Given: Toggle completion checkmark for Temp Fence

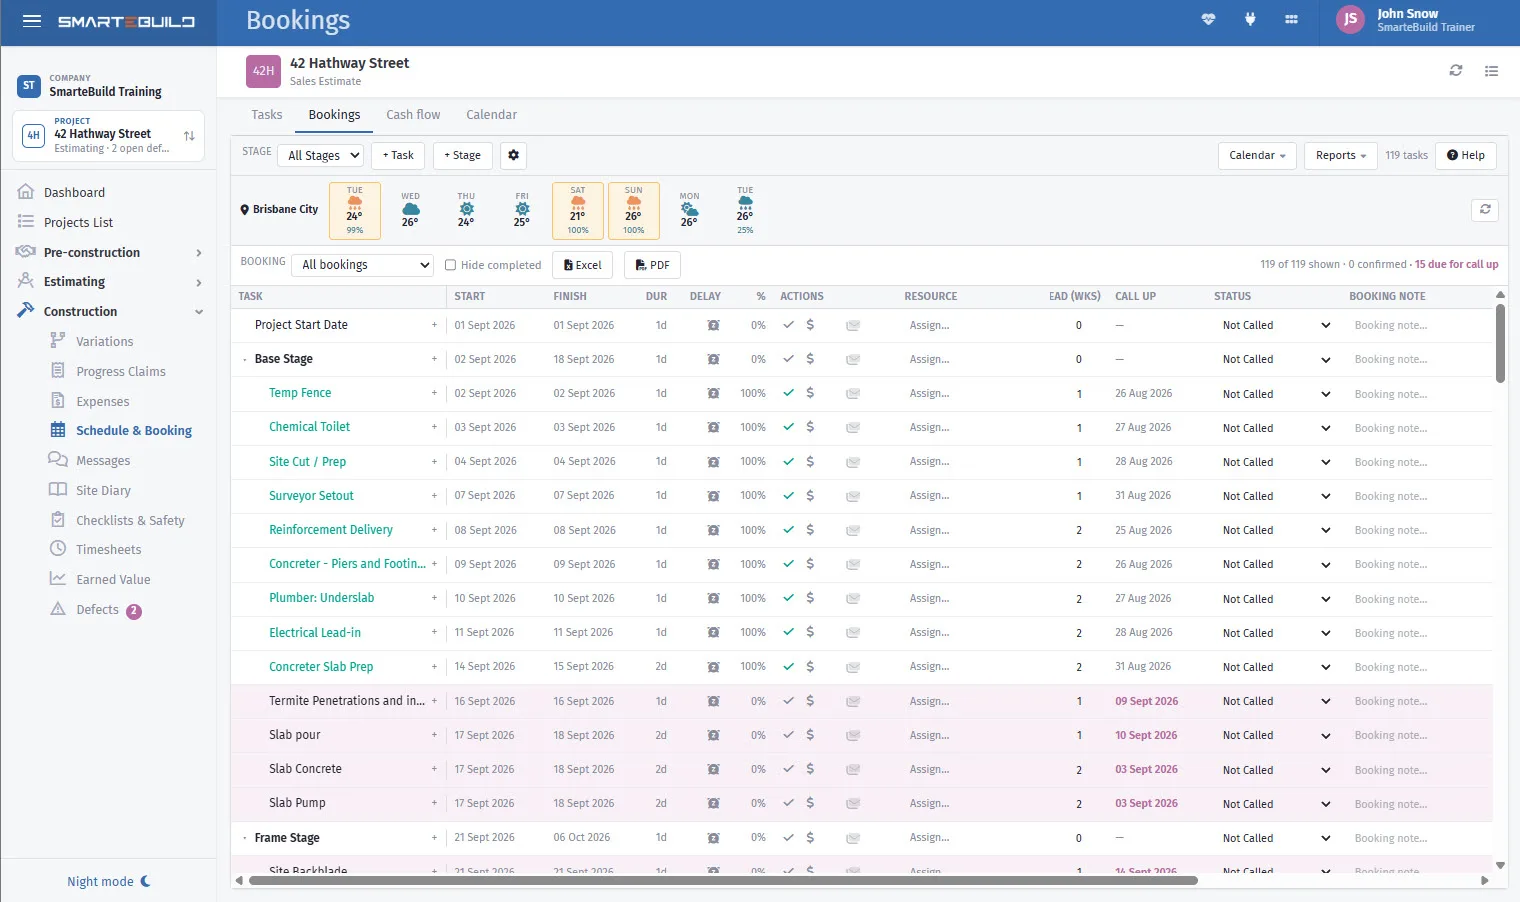Looking at the screenshot, I should [x=788, y=393].
